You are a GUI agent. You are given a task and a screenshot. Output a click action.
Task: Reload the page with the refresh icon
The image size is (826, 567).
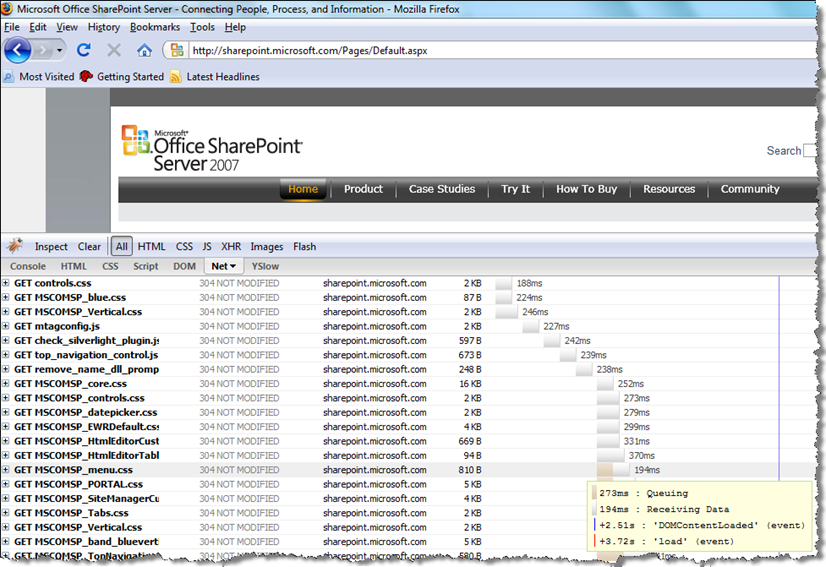84,50
